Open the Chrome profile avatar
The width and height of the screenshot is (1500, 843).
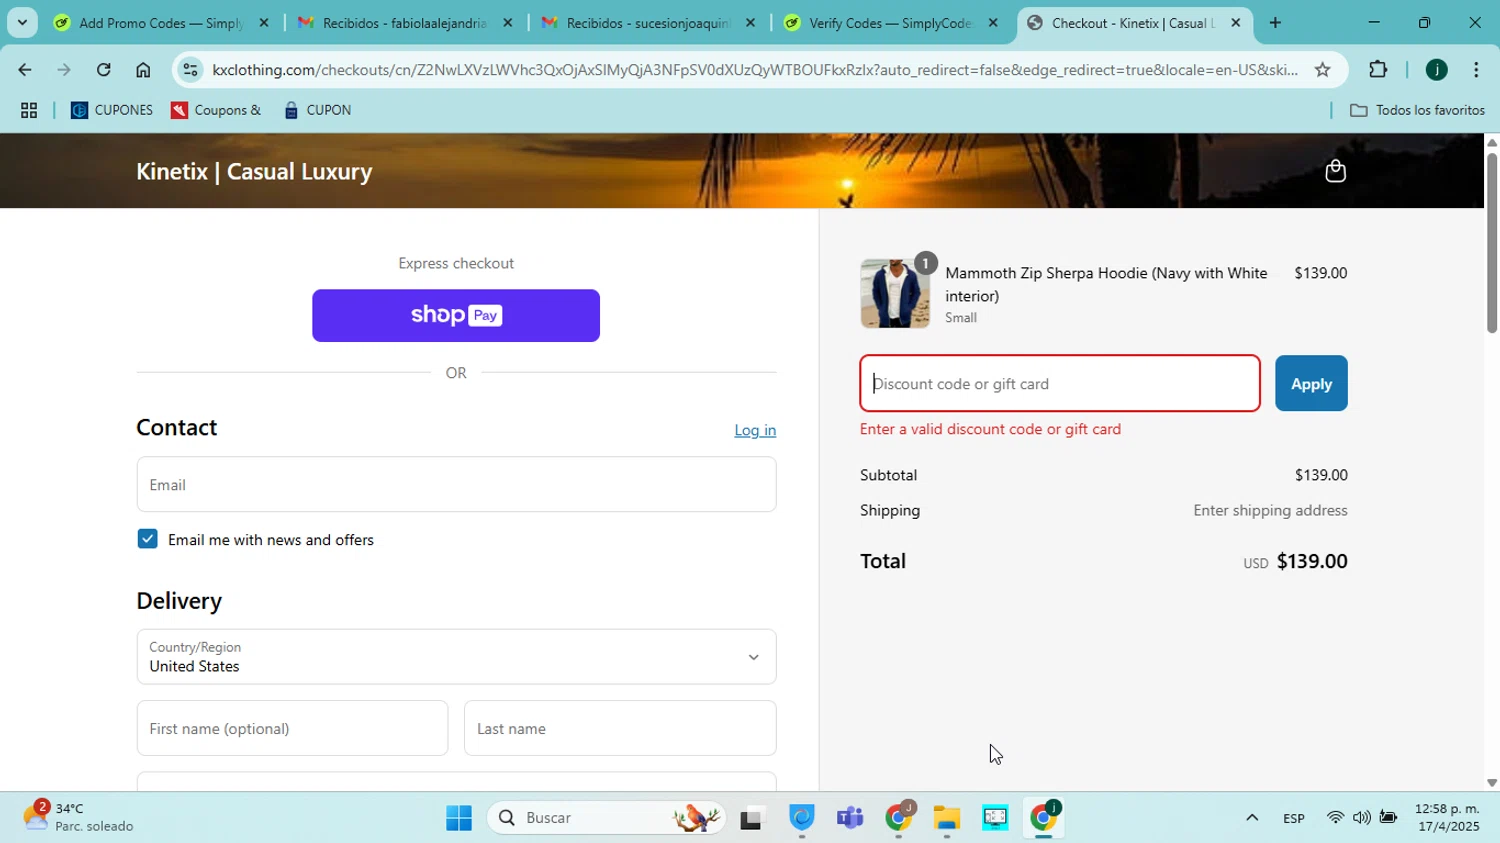click(1436, 70)
